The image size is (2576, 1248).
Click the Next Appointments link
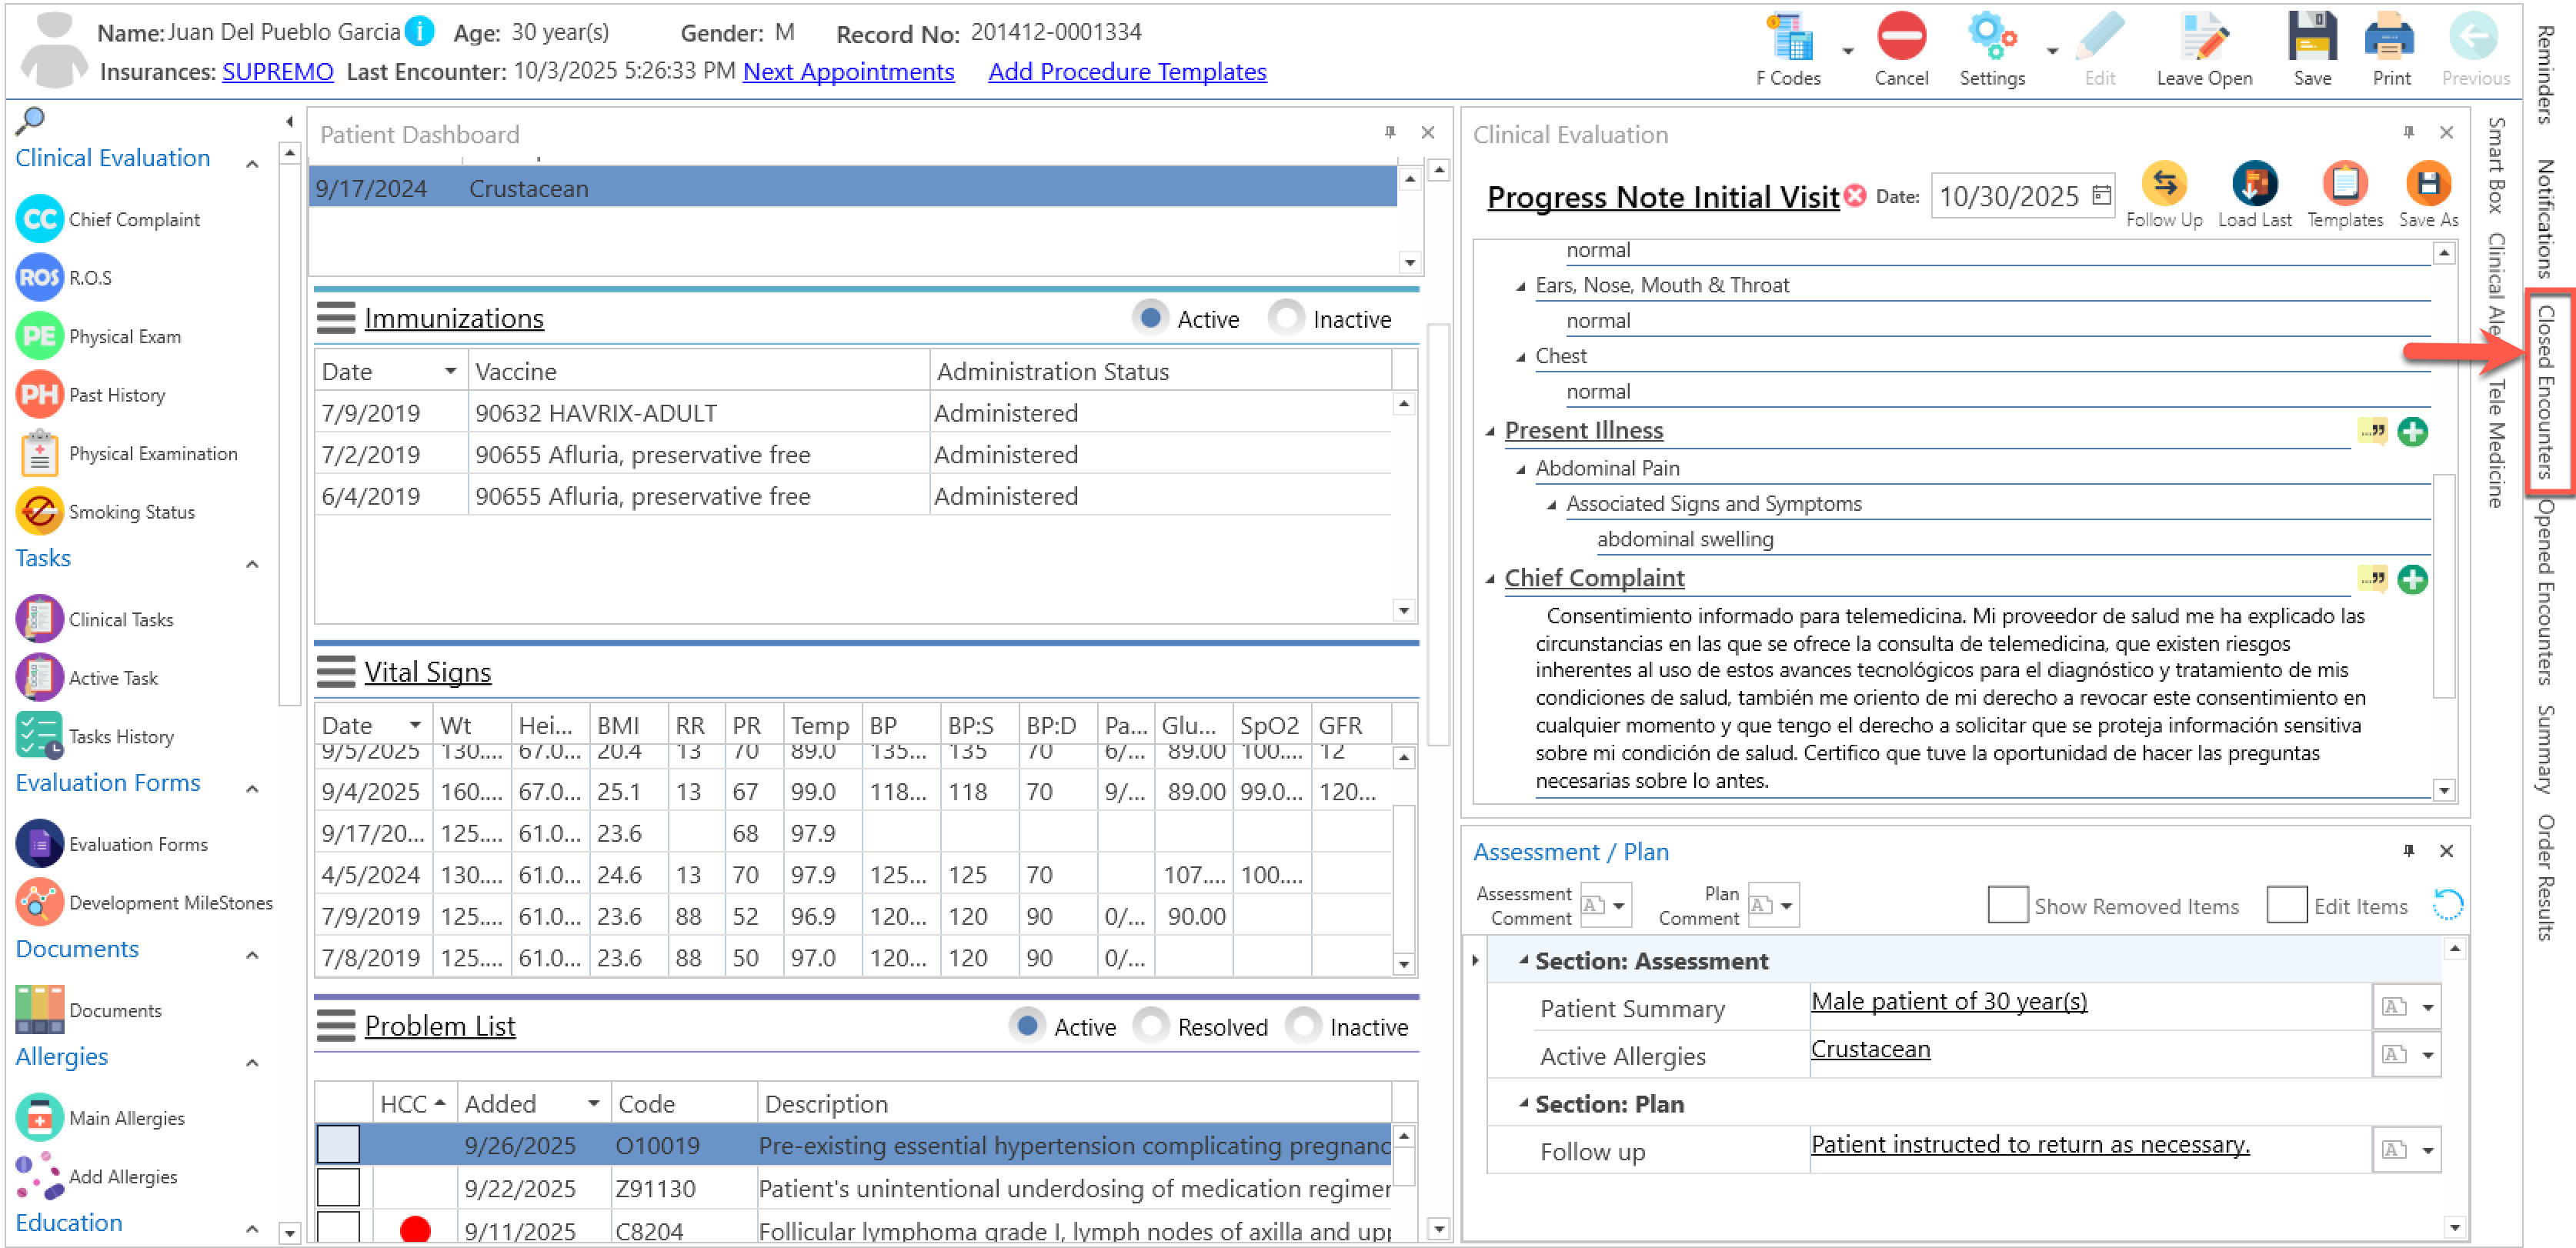(848, 72)
